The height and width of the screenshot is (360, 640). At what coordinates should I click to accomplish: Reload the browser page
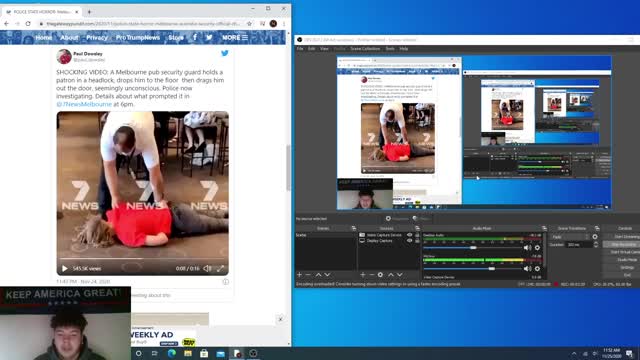tap(28, 24)
